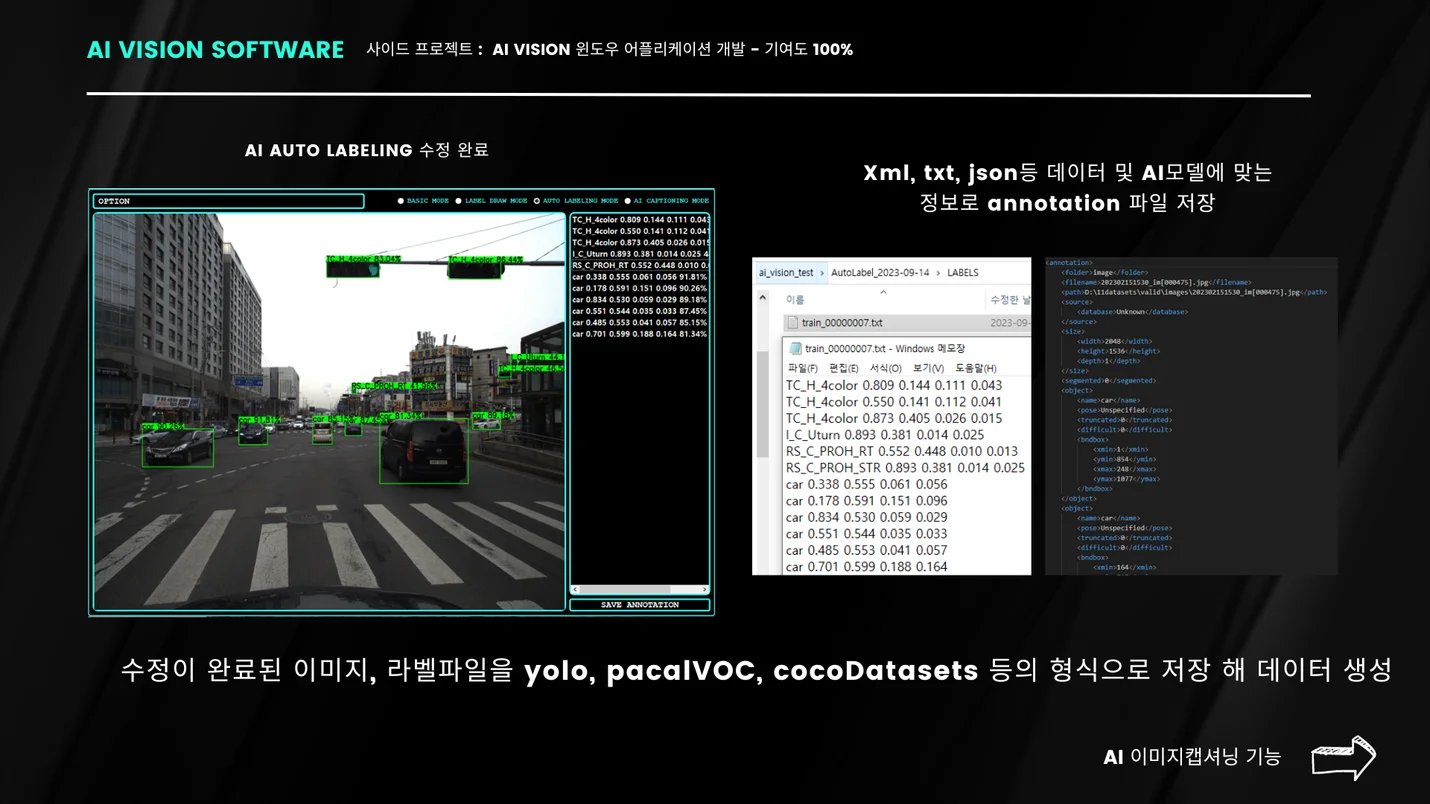The width and height of the screenshot is (1430, 804).
Task: Click the sort chevron above the 이름 column
Action: click(882, 292)
